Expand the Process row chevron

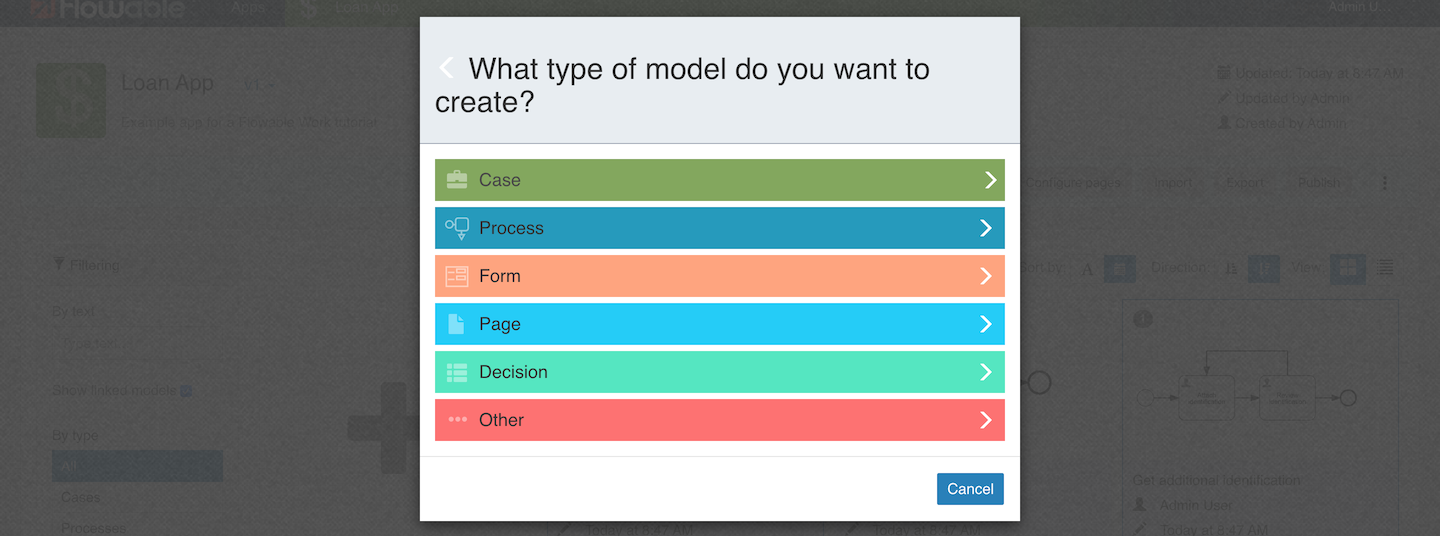[986, 228]
